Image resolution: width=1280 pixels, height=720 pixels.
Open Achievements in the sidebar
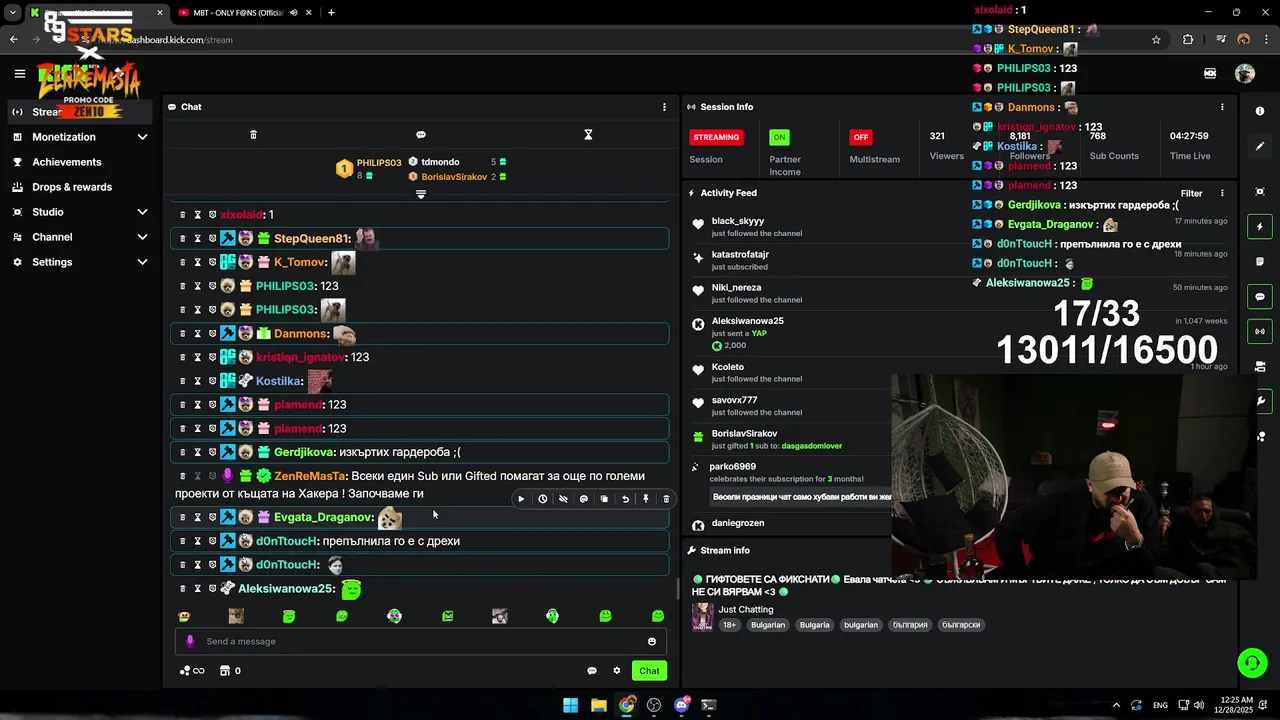tap(80, 162)
